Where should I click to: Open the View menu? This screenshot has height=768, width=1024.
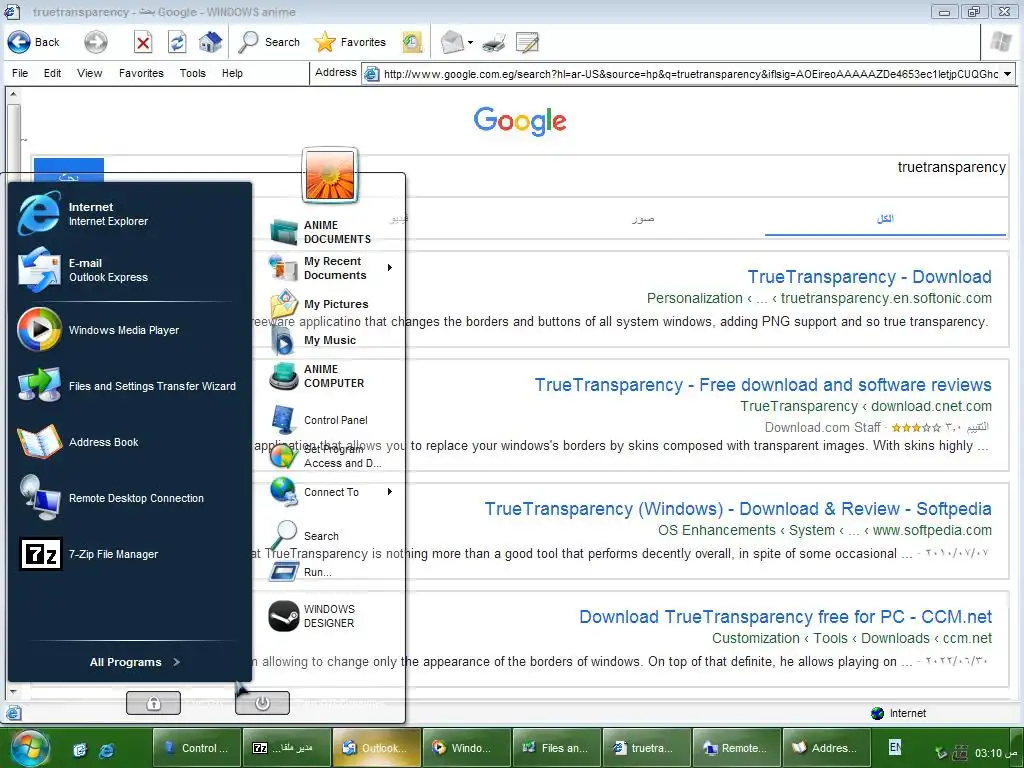point(89,73)
